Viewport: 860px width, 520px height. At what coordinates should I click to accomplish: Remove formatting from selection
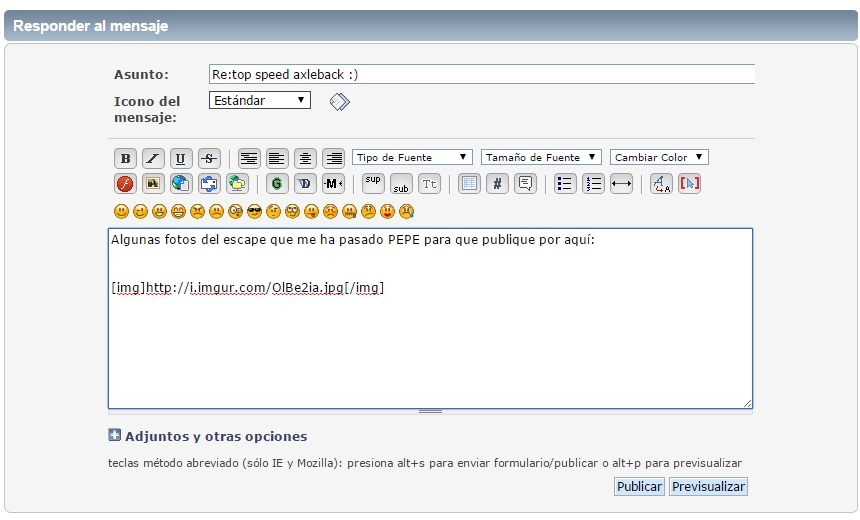[x=661, y=184]
